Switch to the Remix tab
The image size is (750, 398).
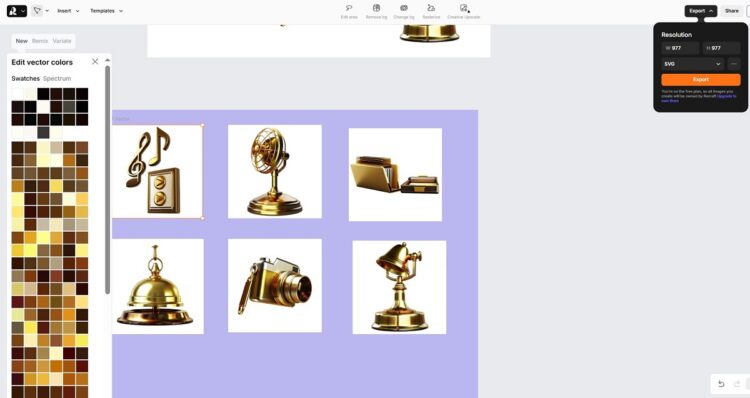click(40, 41)
